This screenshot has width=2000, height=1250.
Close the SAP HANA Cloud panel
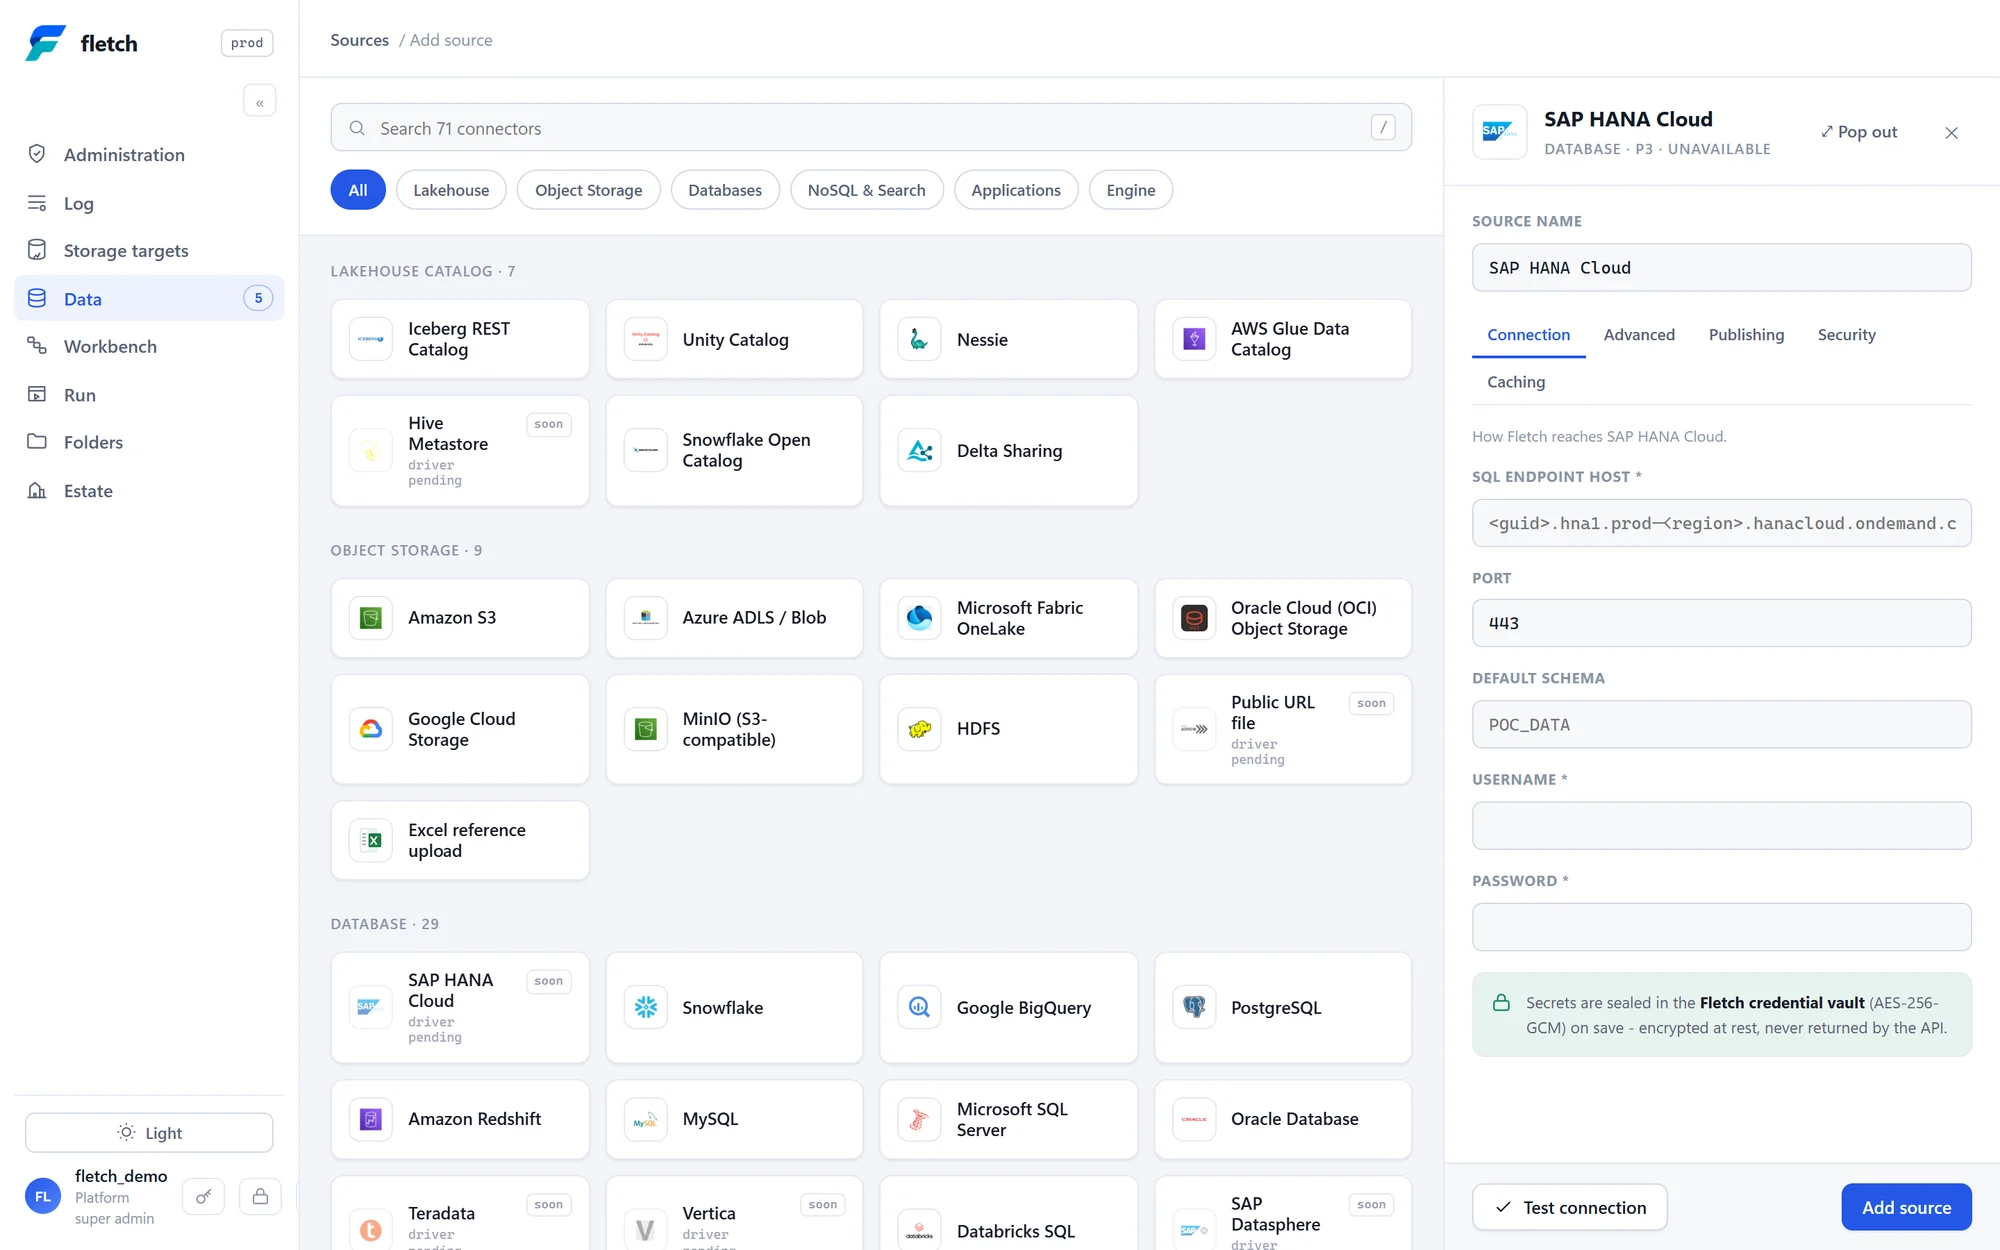(x=1951, y=132)
